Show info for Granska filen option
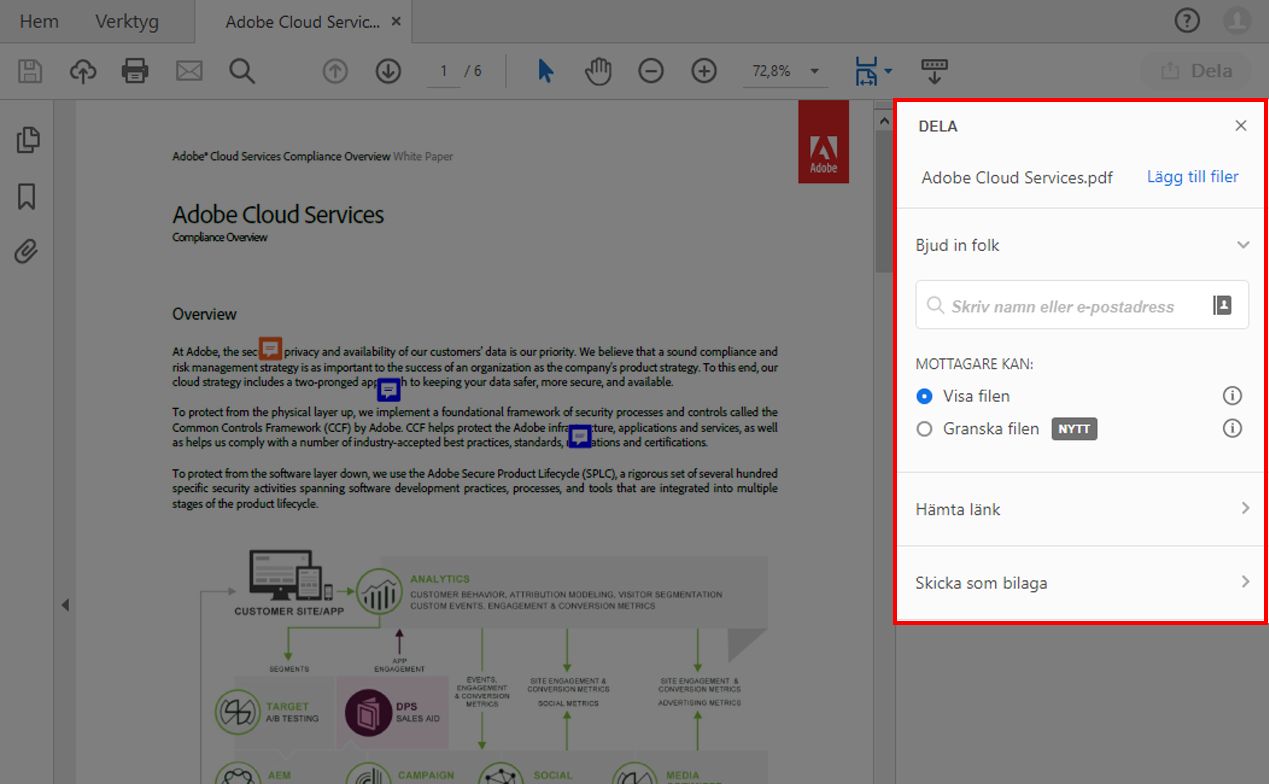Viewport: 1269px width, 784px height. click(x=1233, y=429)
